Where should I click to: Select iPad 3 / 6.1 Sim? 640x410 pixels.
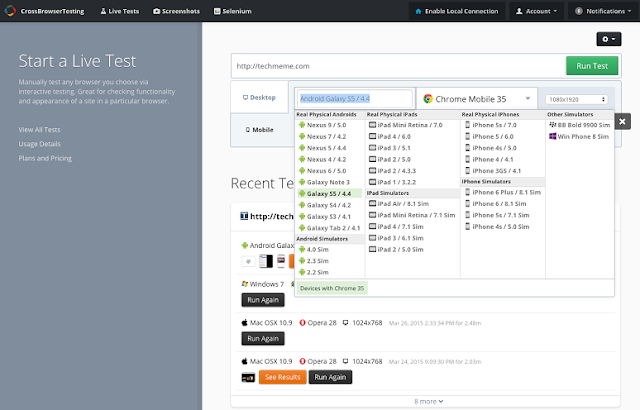coord(396,238)
